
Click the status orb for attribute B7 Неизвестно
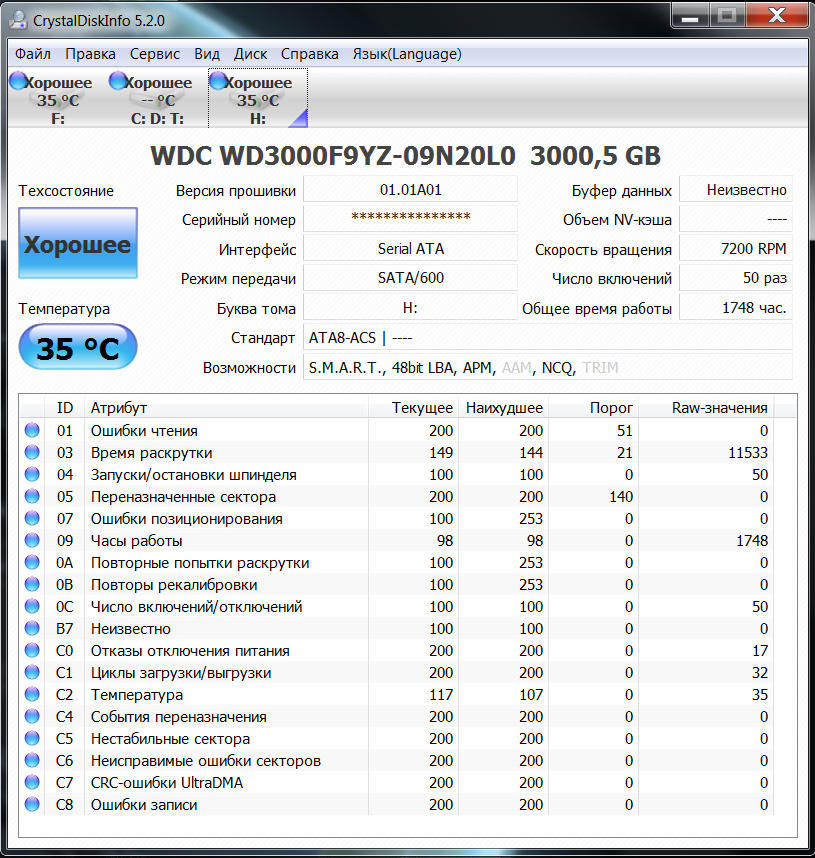coord(32,628)
